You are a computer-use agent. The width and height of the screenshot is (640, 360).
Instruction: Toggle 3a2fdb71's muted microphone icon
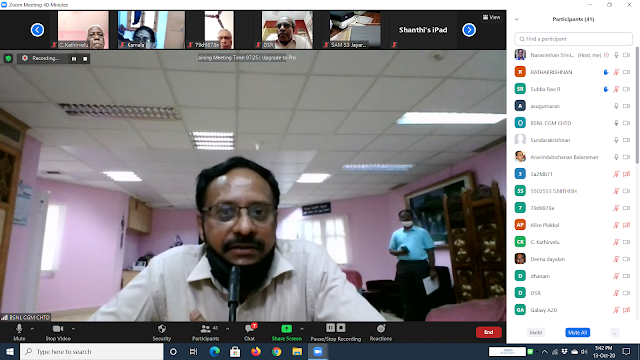point(616,174)
